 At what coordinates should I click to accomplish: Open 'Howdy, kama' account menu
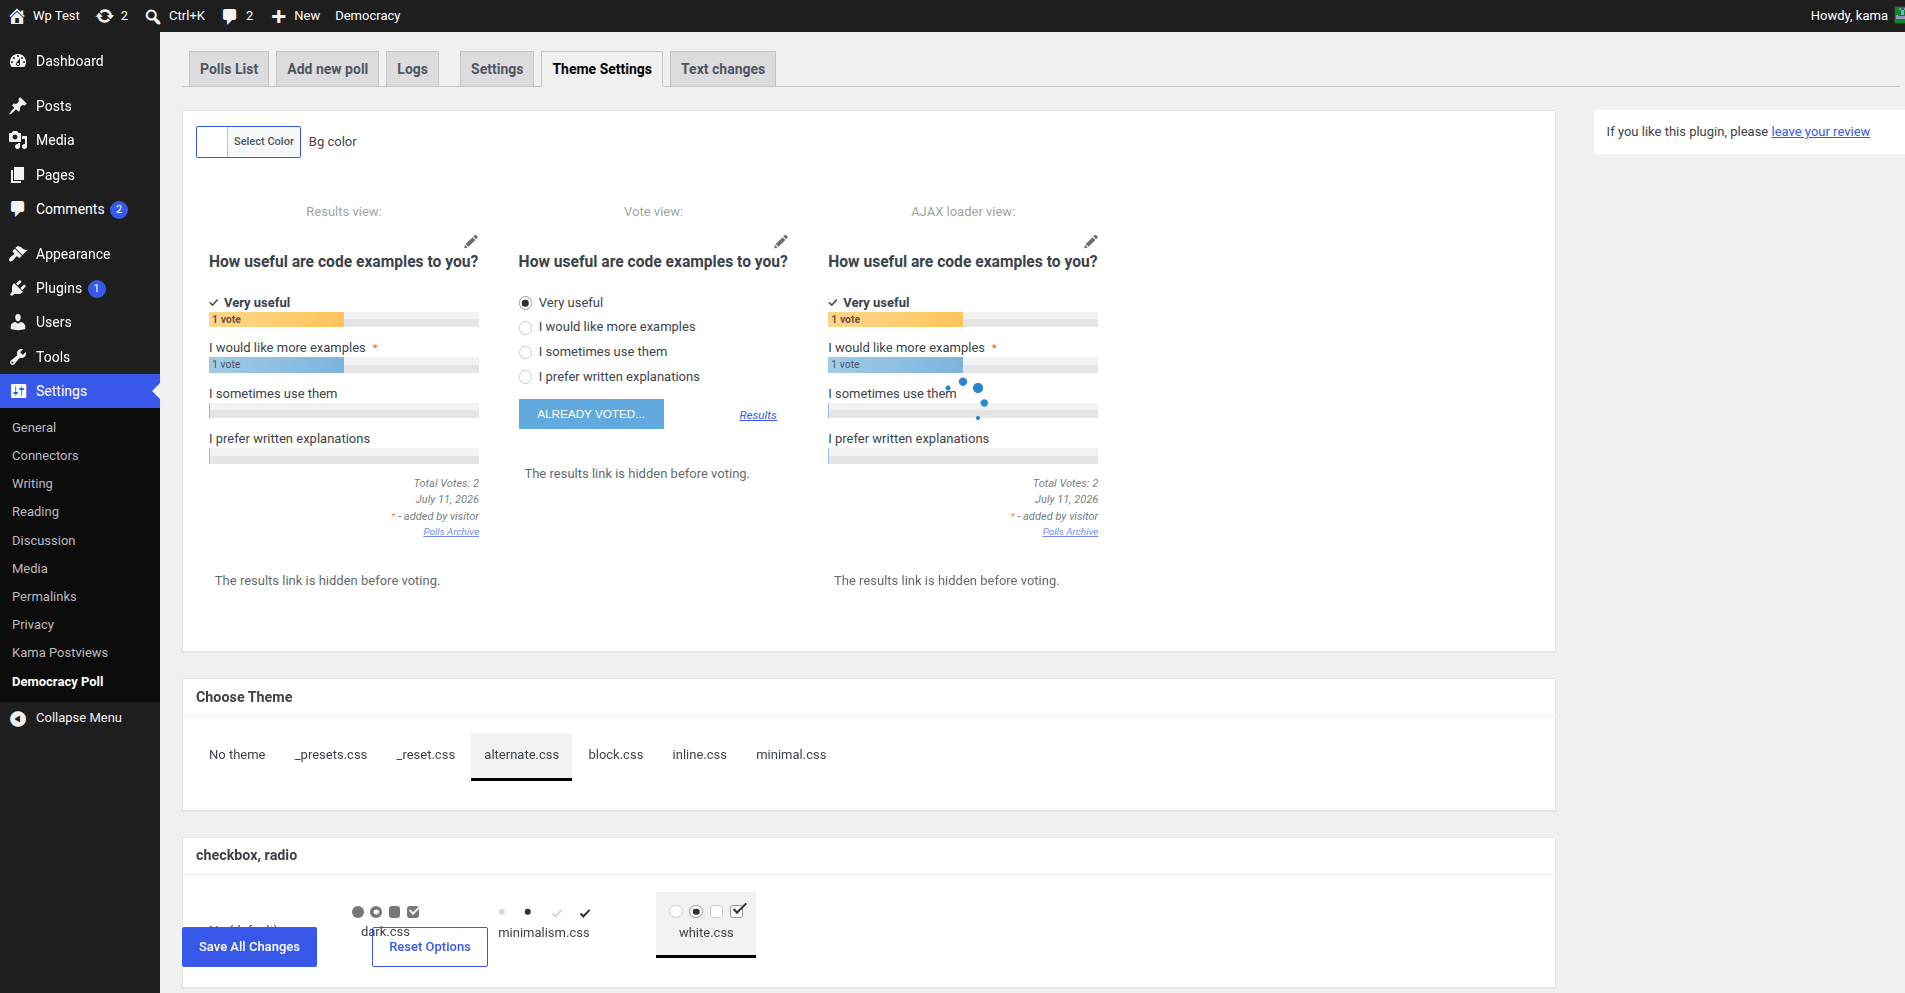pyautogui.click(x=1856, y=16)
